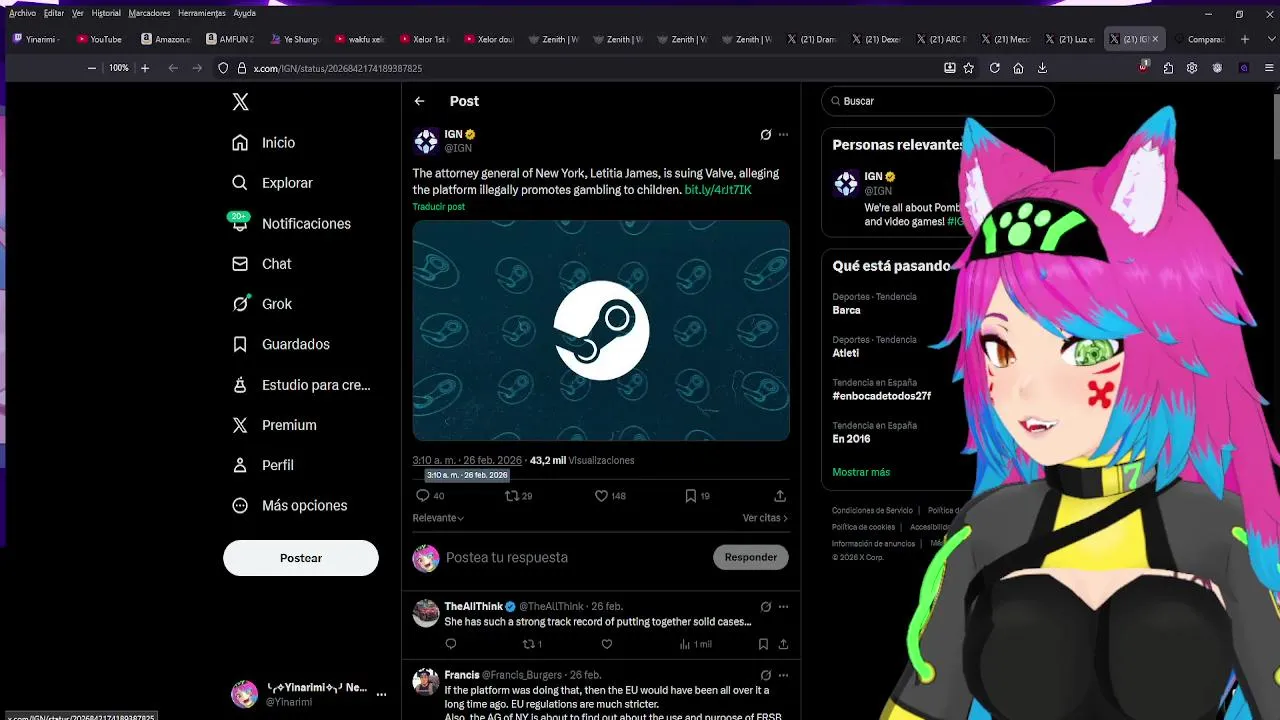Click the Buscar search field

(938, 101)
